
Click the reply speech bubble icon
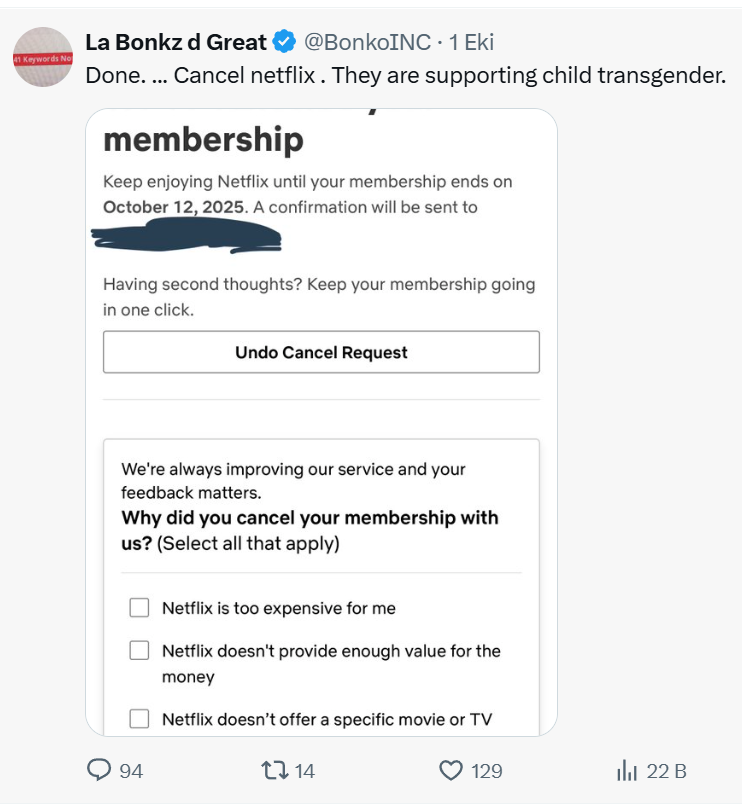pyautogui.click(x=99, y=771)
